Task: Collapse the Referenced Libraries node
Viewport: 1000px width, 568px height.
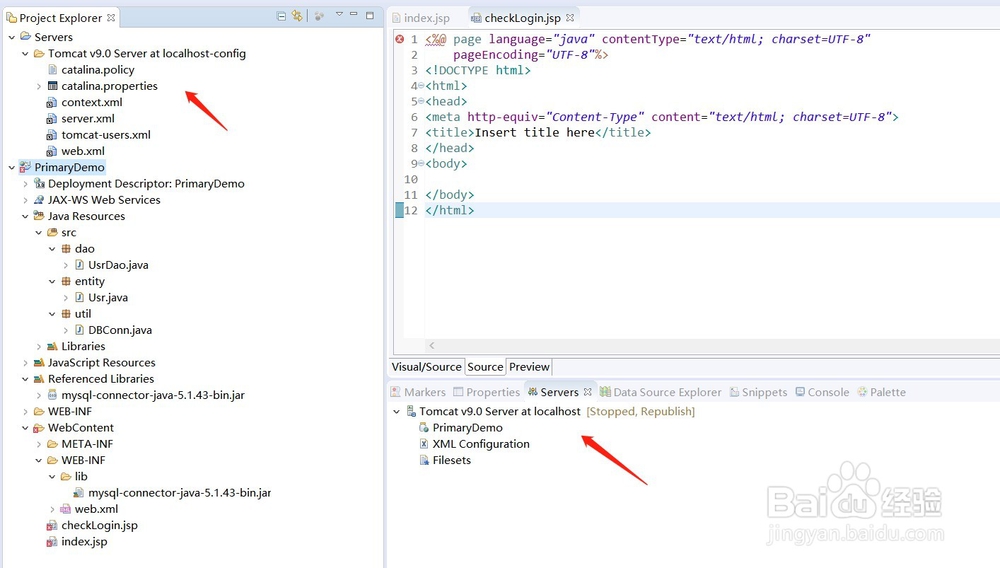Action: (x=25, y=379)
